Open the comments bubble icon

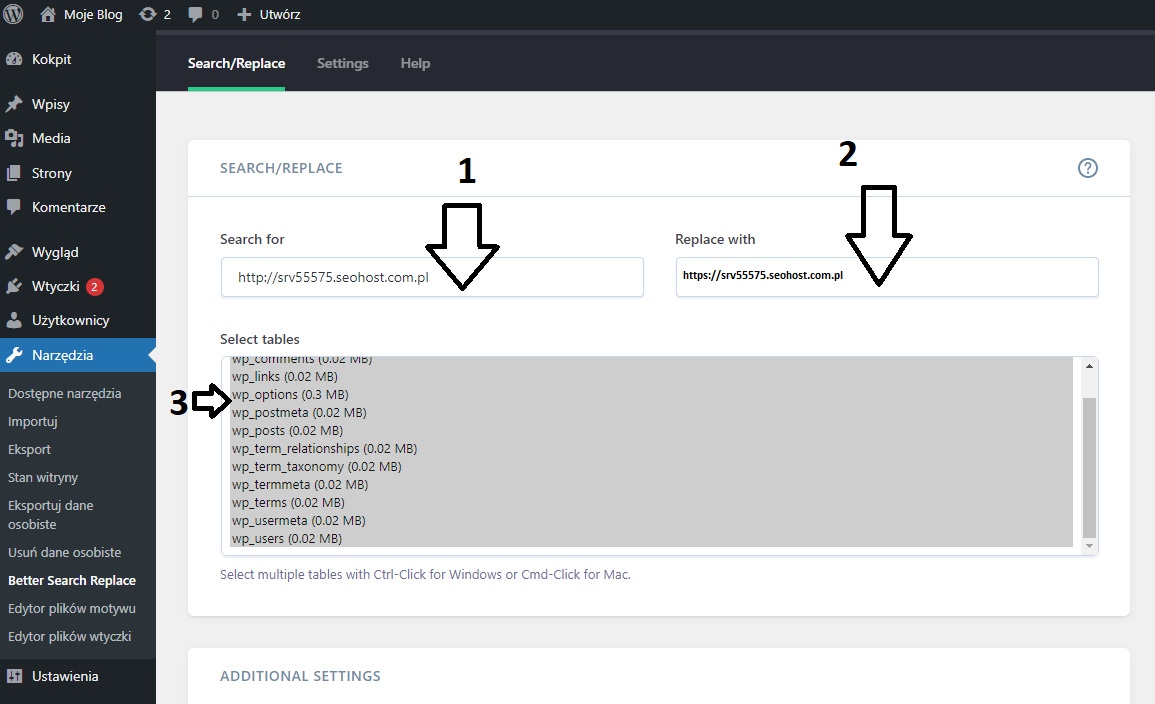coord(195,14)
